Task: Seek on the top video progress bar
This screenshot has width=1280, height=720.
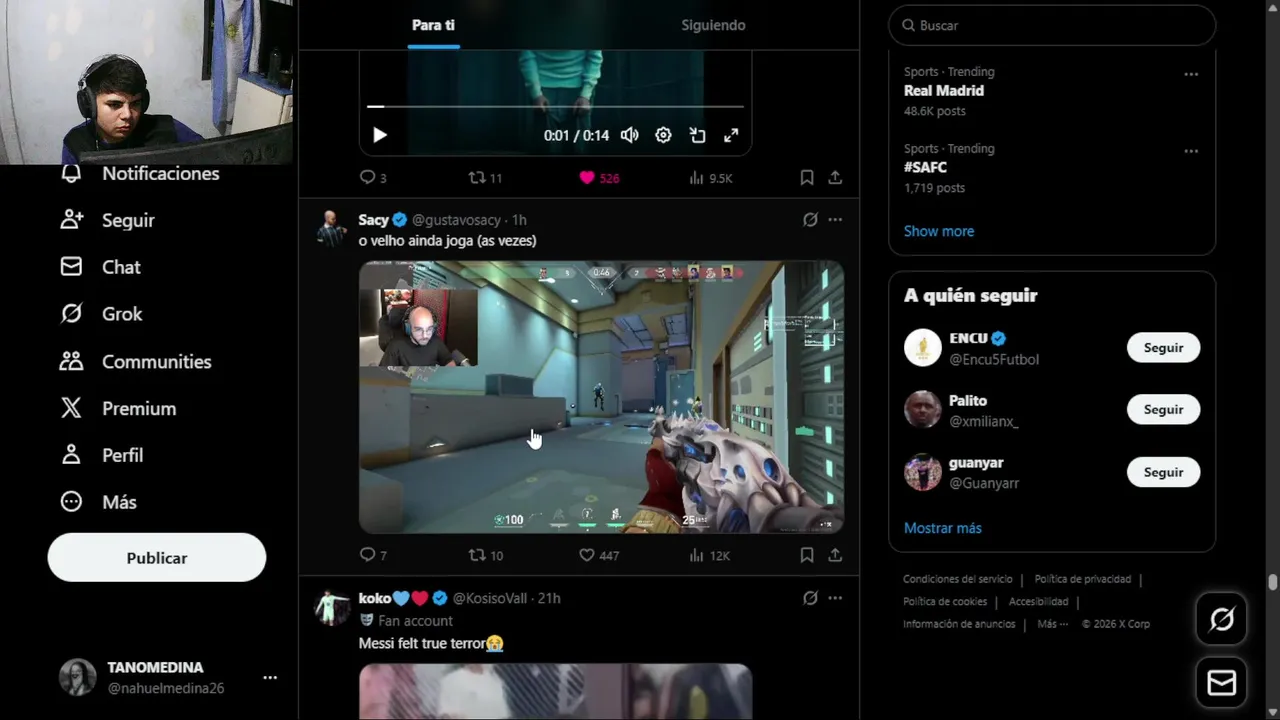Action: tap(555, 106)
